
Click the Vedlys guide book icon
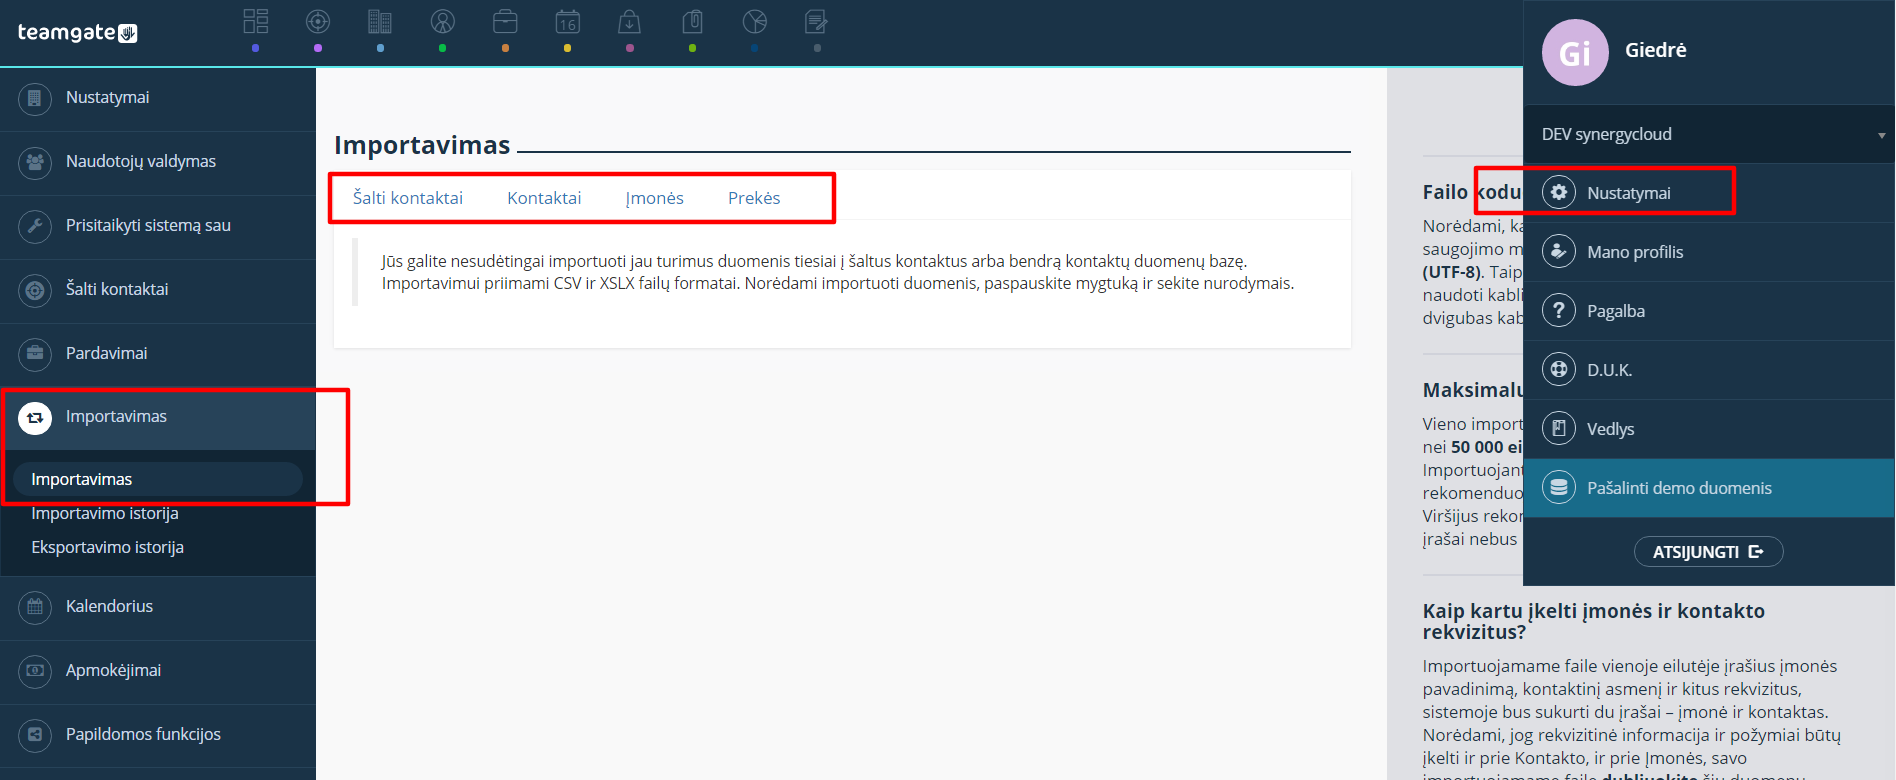click(1558, 428)
